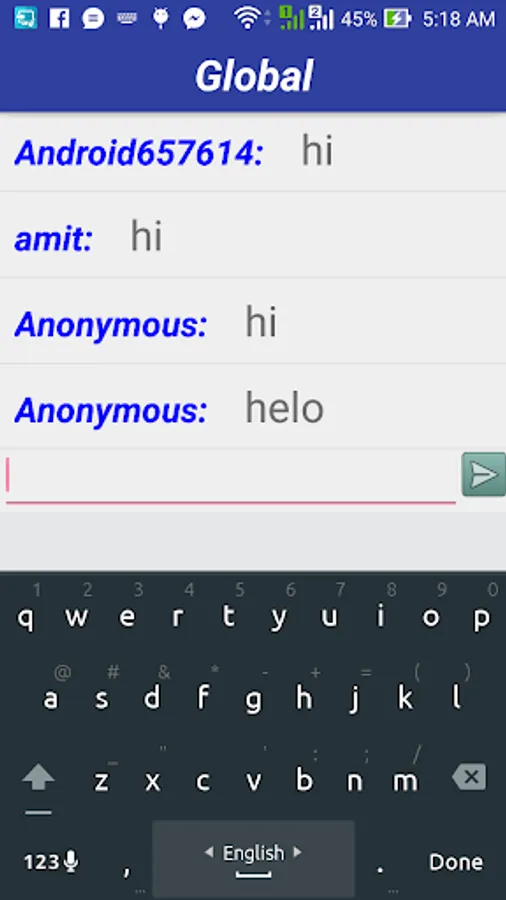The width and height of the screenshot is (506, 900).
Task: Open Facebook notification in status bar
Action: [59, 19]
